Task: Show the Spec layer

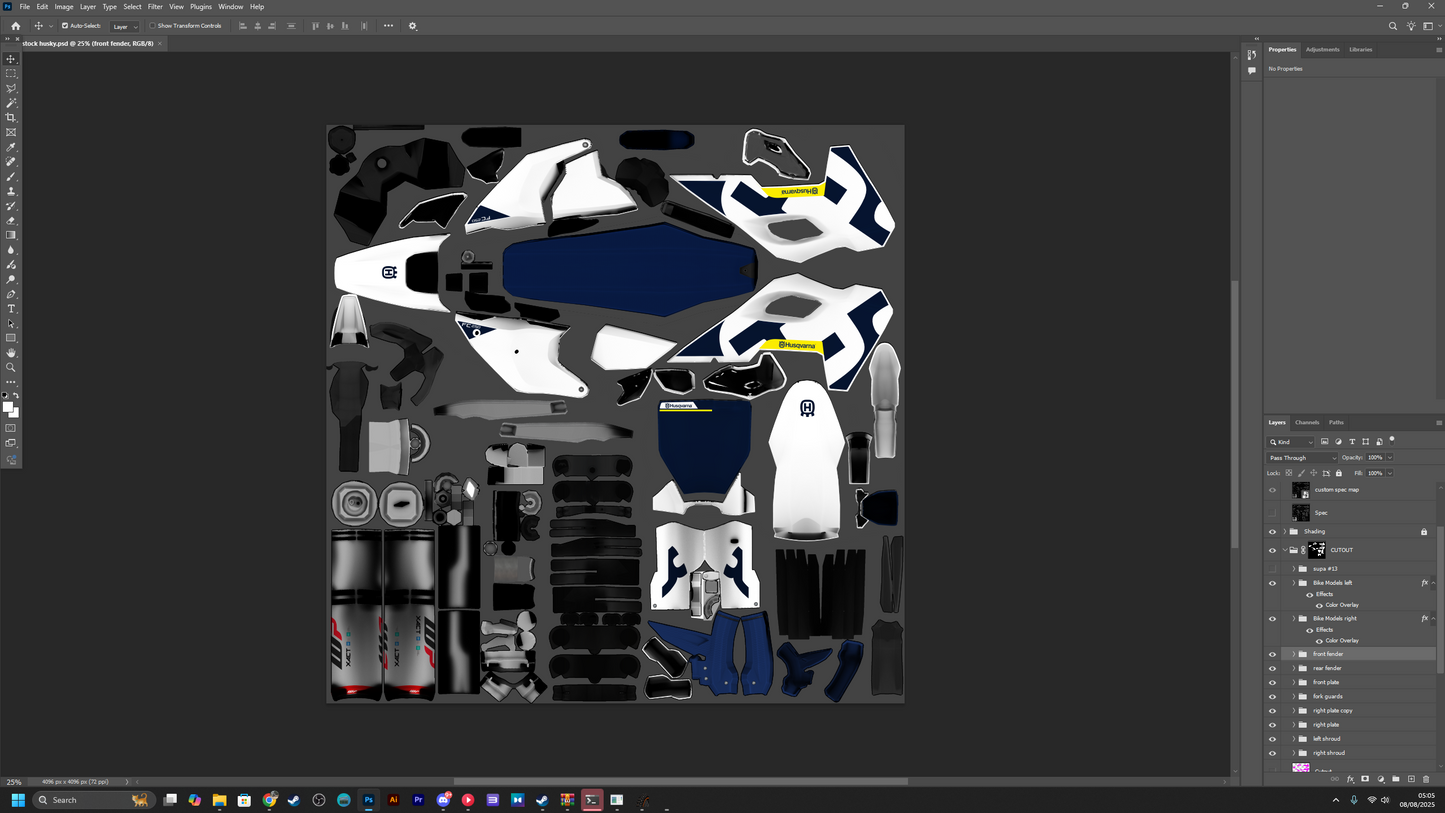Action: click(x=1272, y=512)
